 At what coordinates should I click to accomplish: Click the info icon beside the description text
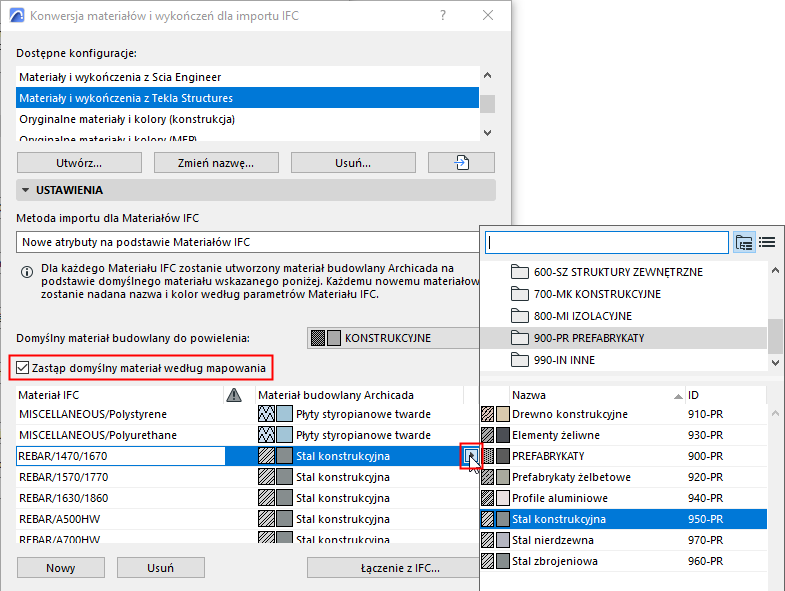coord(27,272)
